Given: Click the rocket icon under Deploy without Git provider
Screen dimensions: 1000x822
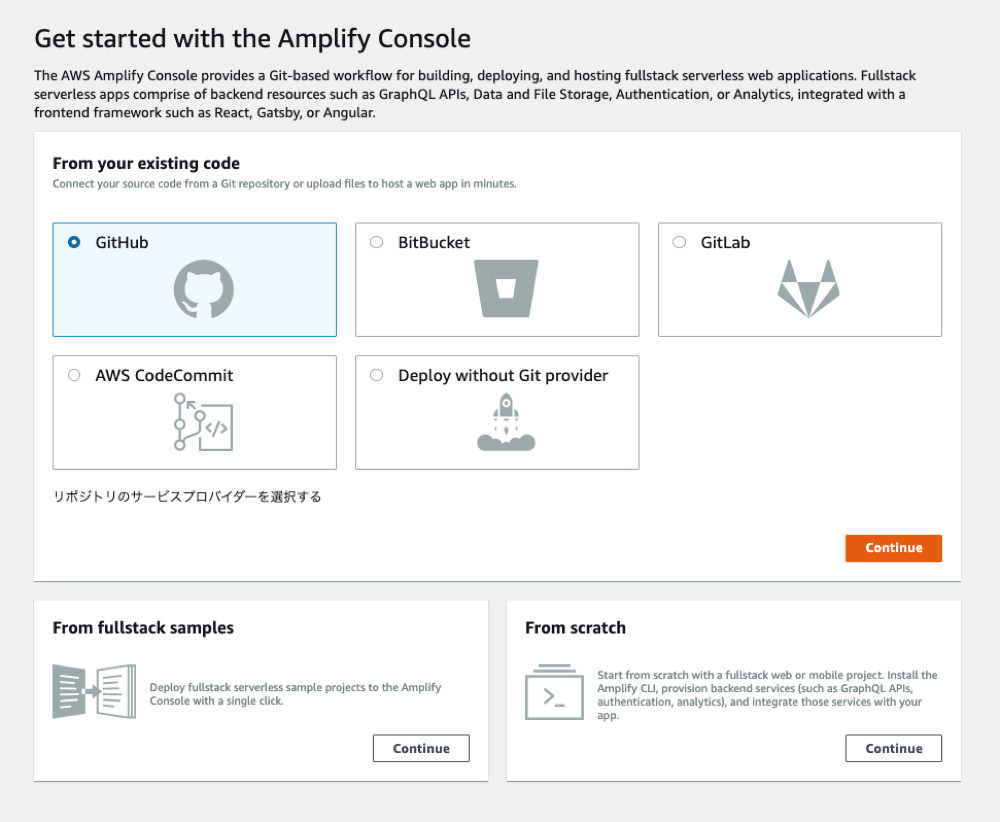Looking at the screenshot, I should (x=507, y=420).
